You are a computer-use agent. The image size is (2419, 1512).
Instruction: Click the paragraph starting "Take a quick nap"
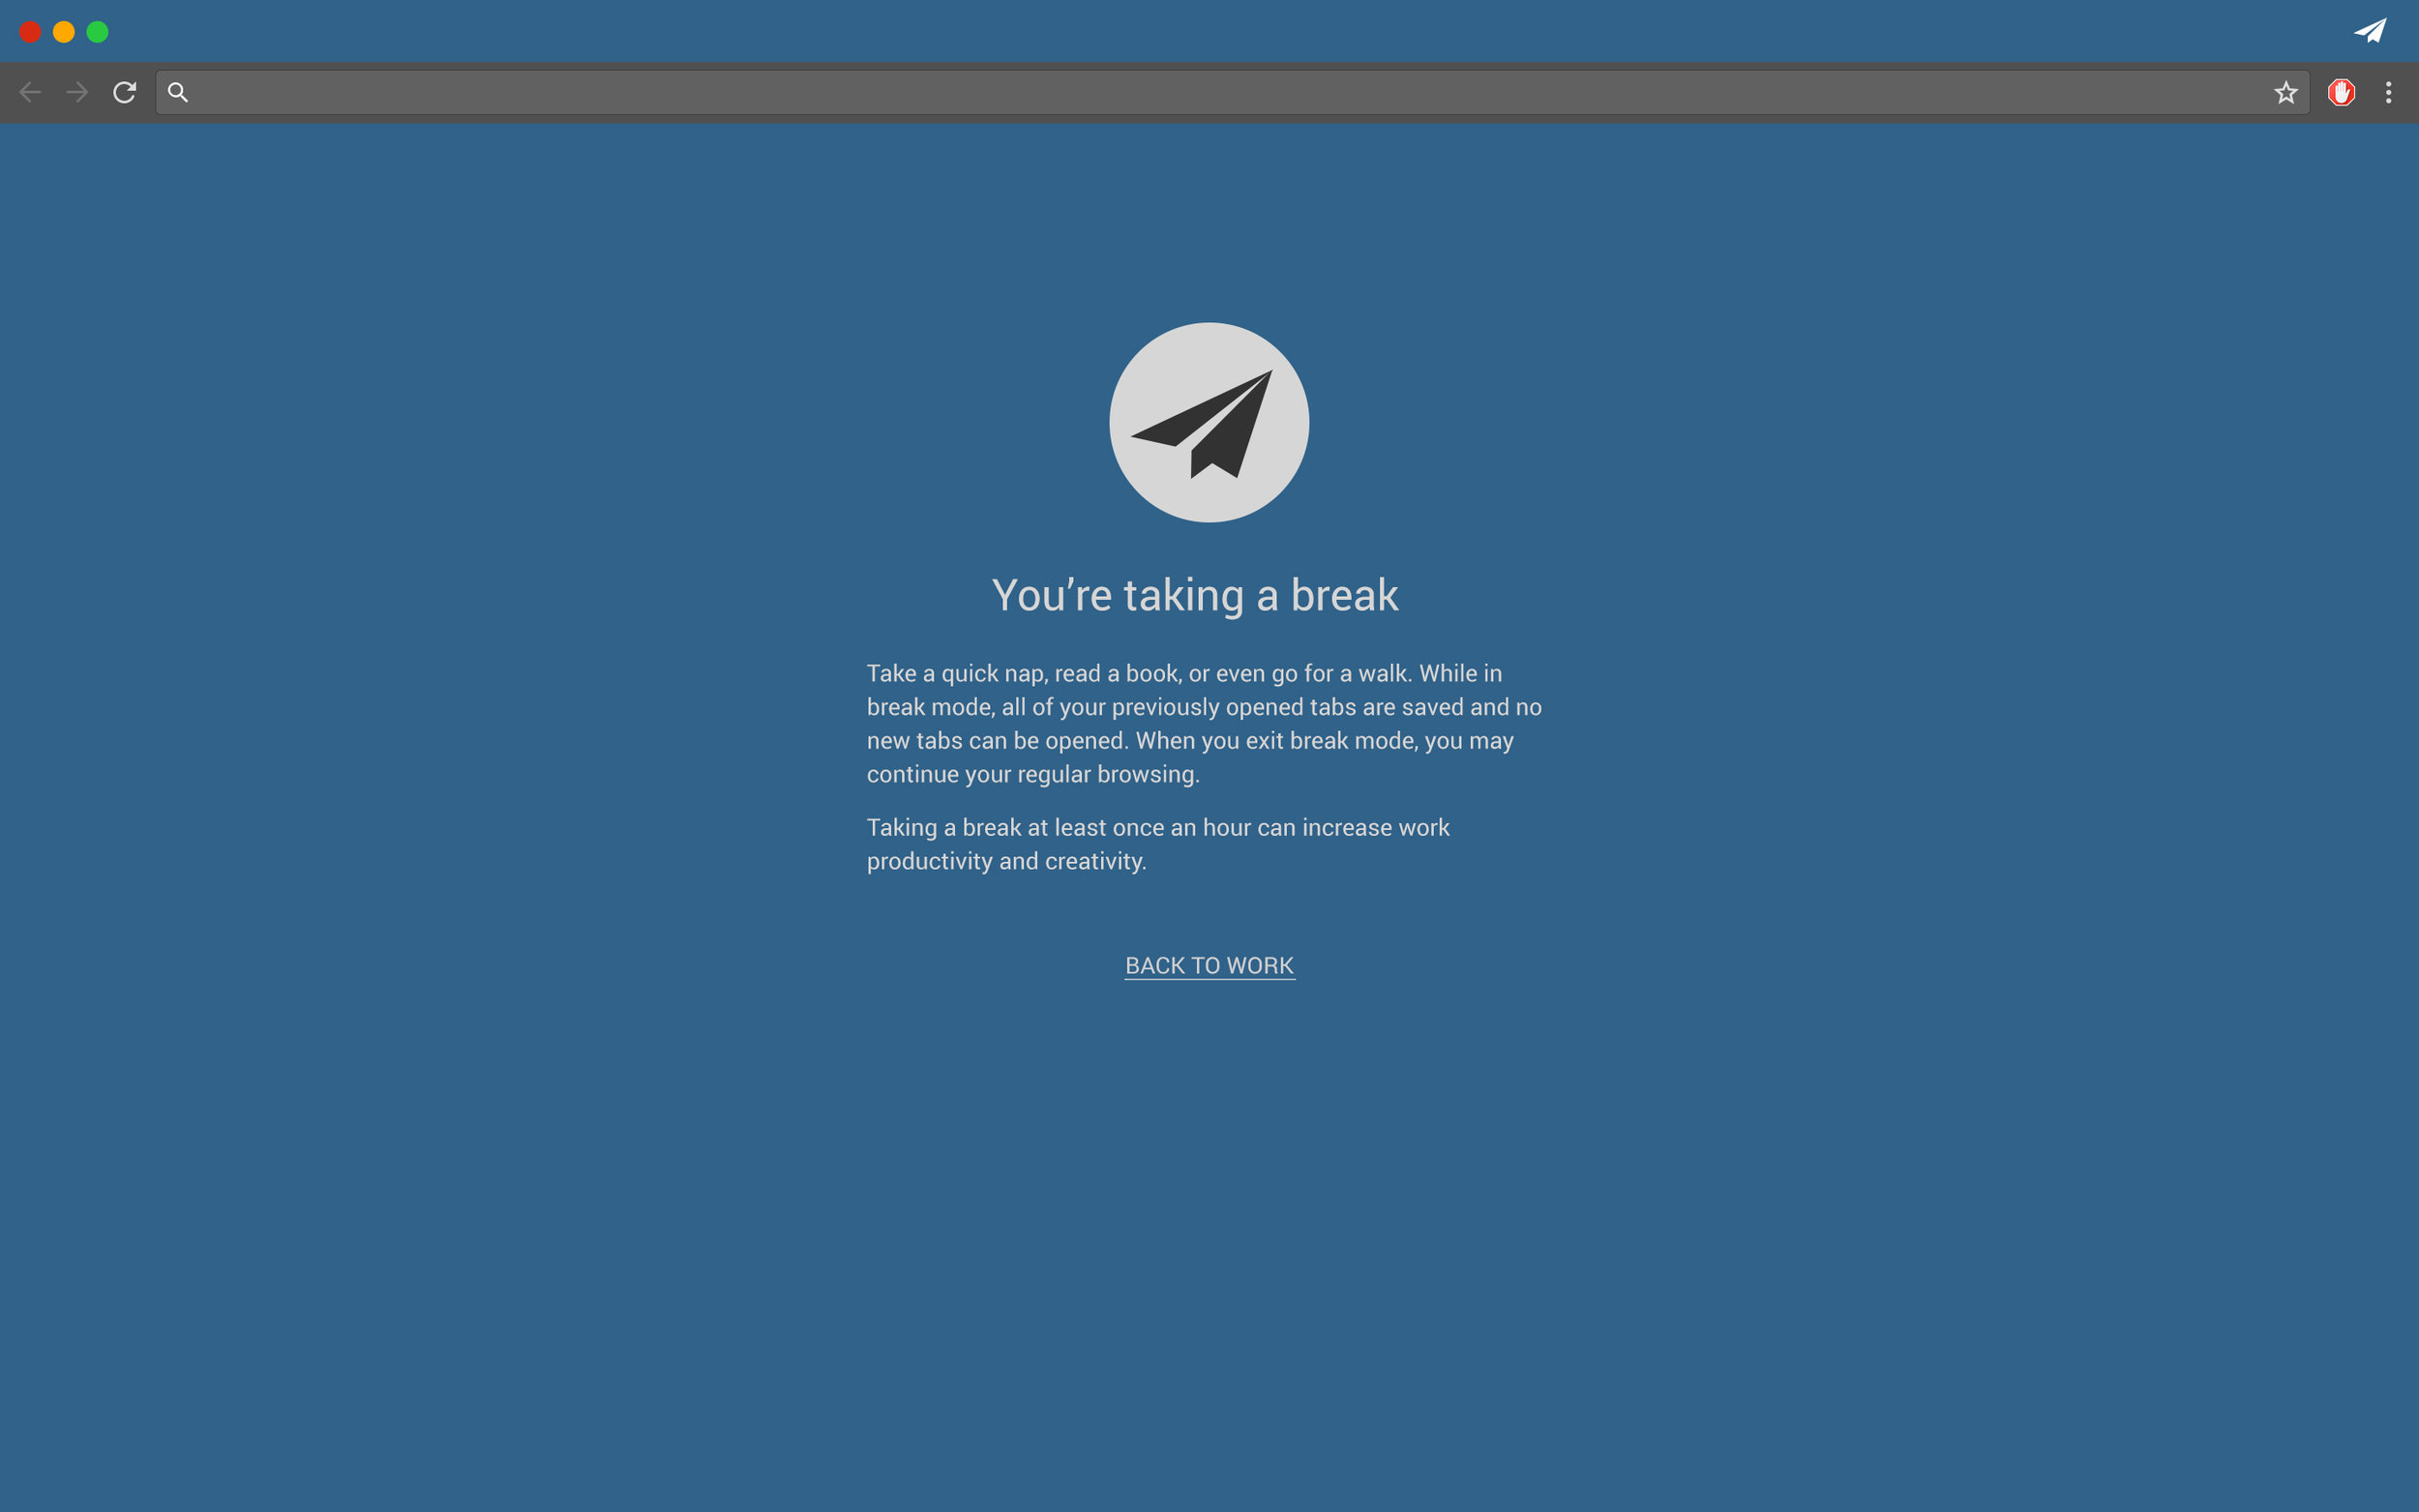click(1204, 723)
